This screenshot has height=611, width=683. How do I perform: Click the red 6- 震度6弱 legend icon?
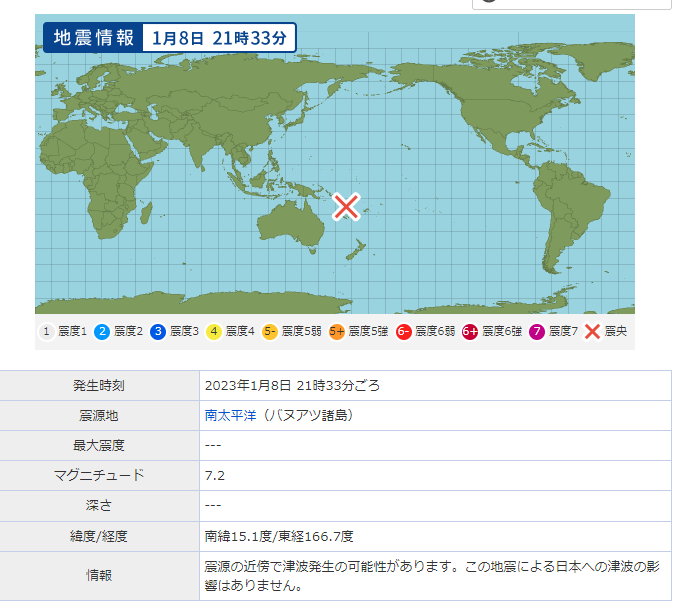point(403,332)
